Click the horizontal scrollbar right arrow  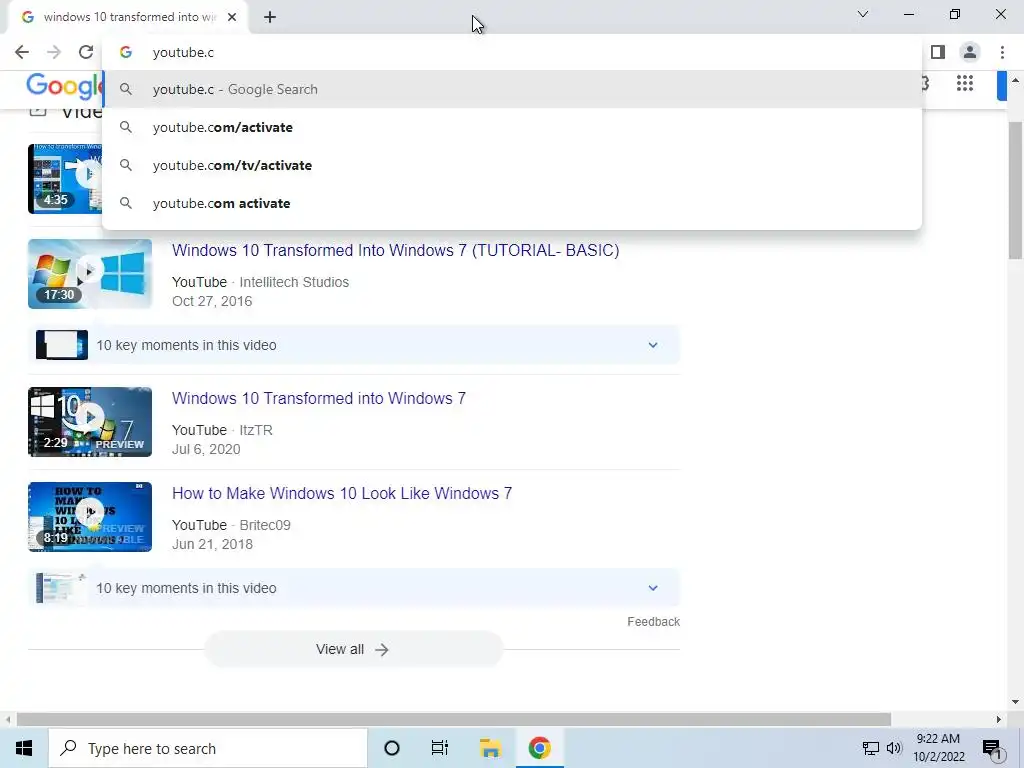click(999, 719)
